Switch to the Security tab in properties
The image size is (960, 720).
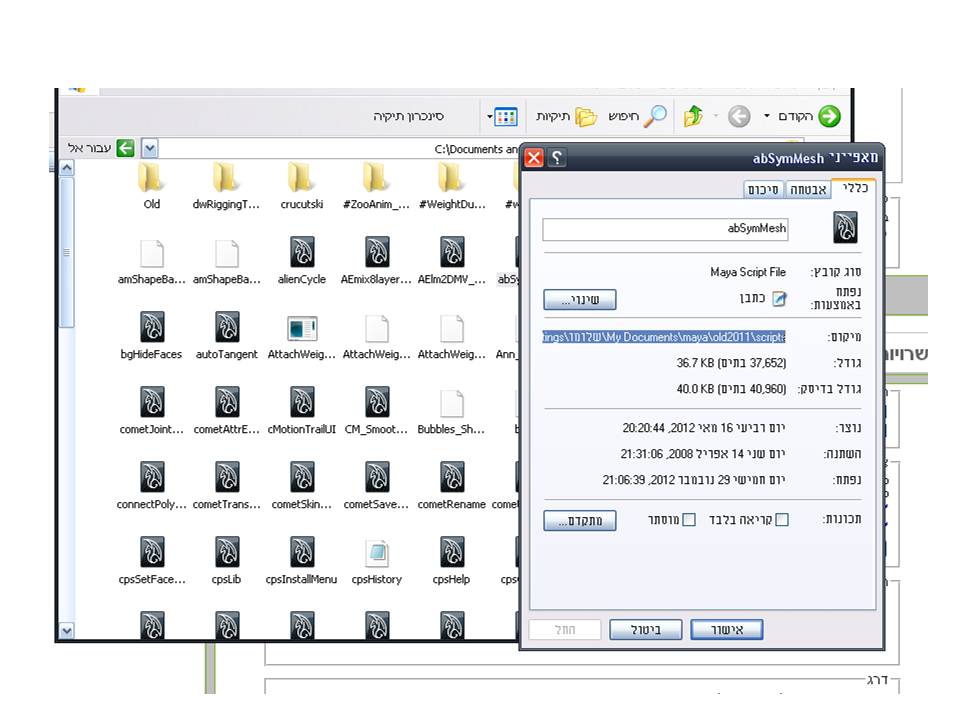click(x=808, y=190)
